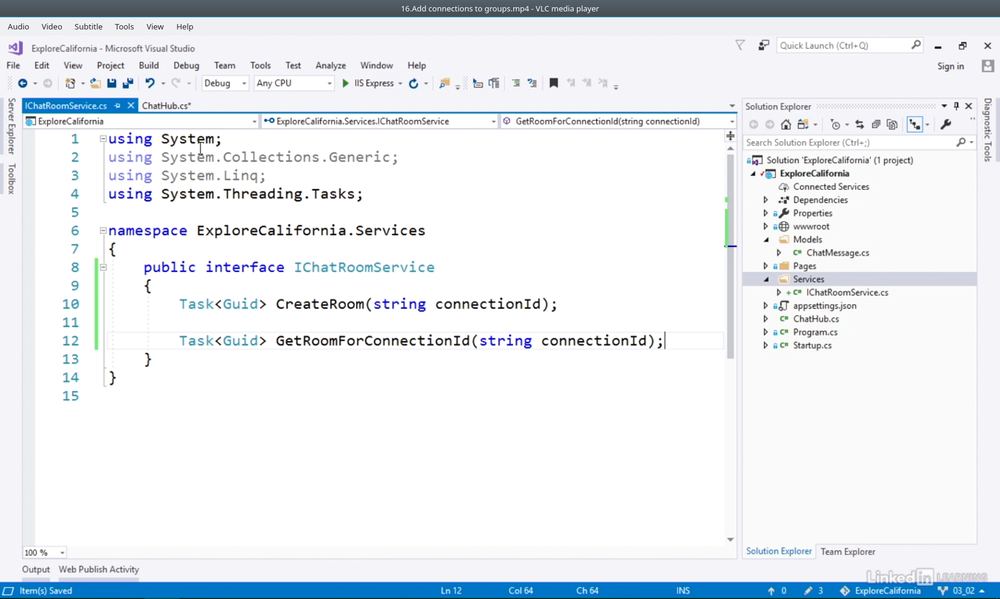This screenshot has height=599, width=1000.
Task: Click the Solution Explorer Home icon
Action: pyautogui.click(x=786, y=124)
